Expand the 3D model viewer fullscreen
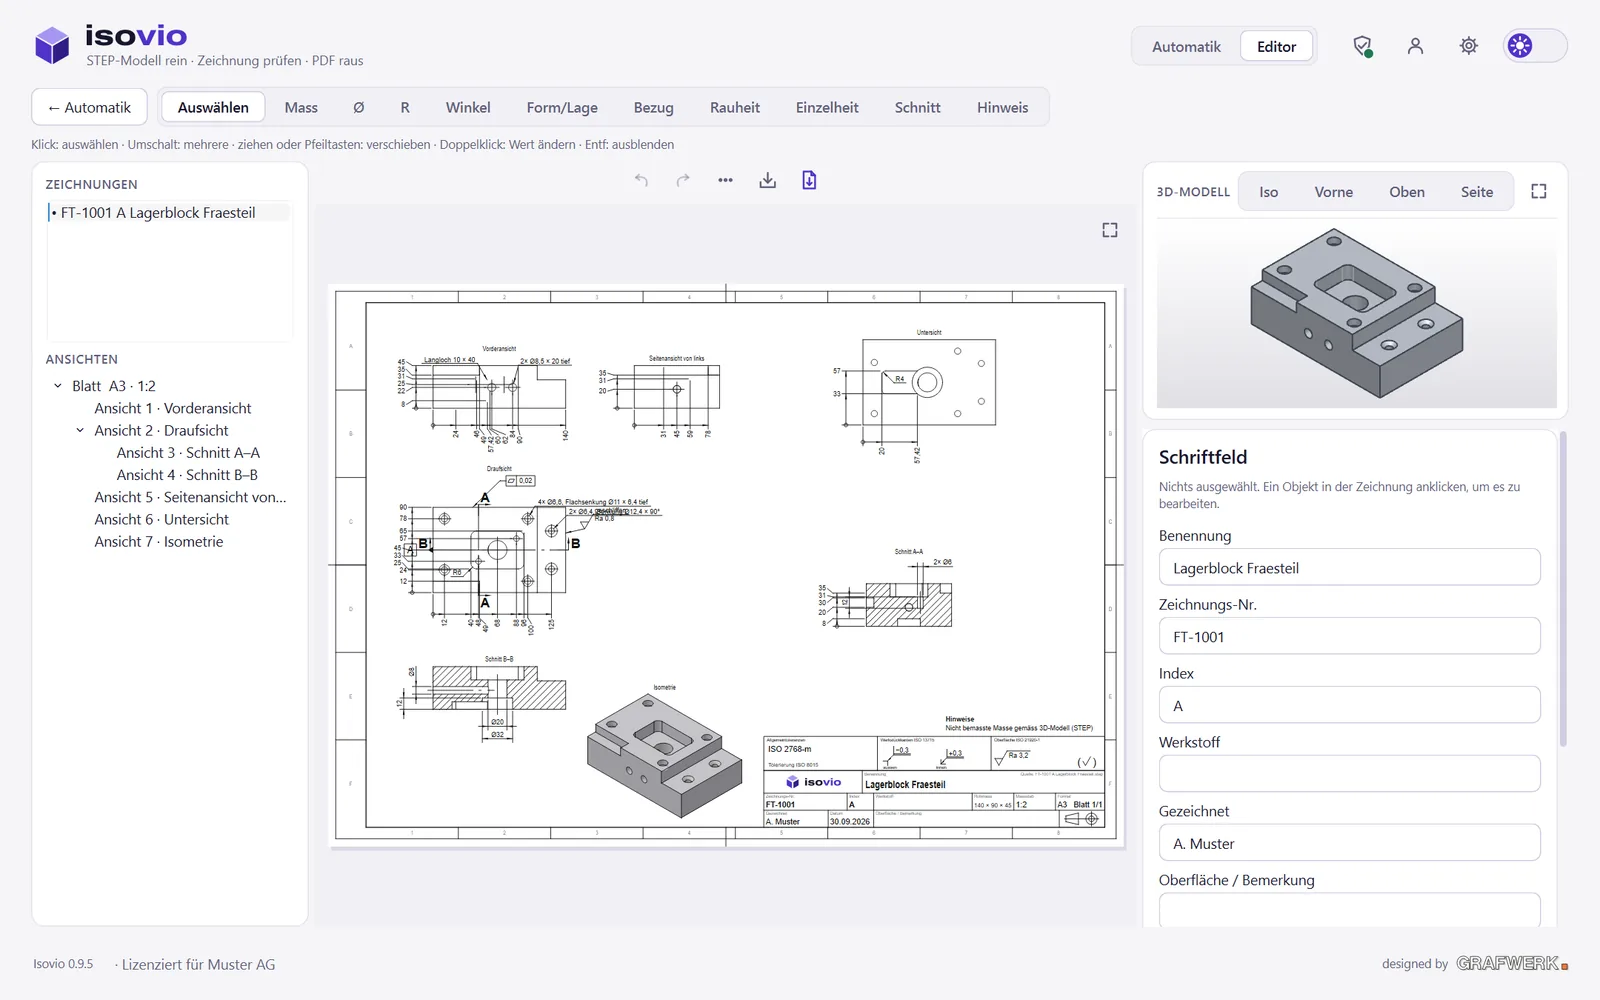1600x1000 pixels. (1539, 191)
